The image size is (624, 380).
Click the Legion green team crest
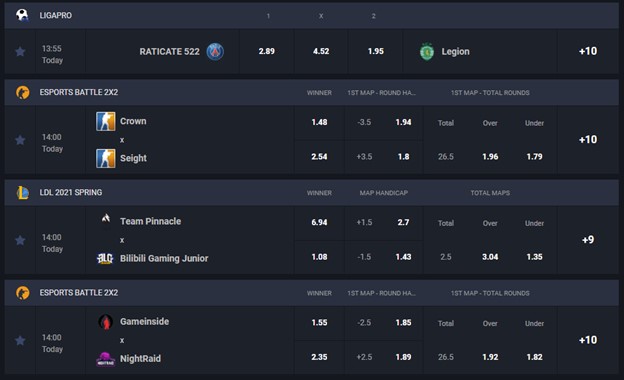pos(427,52)
